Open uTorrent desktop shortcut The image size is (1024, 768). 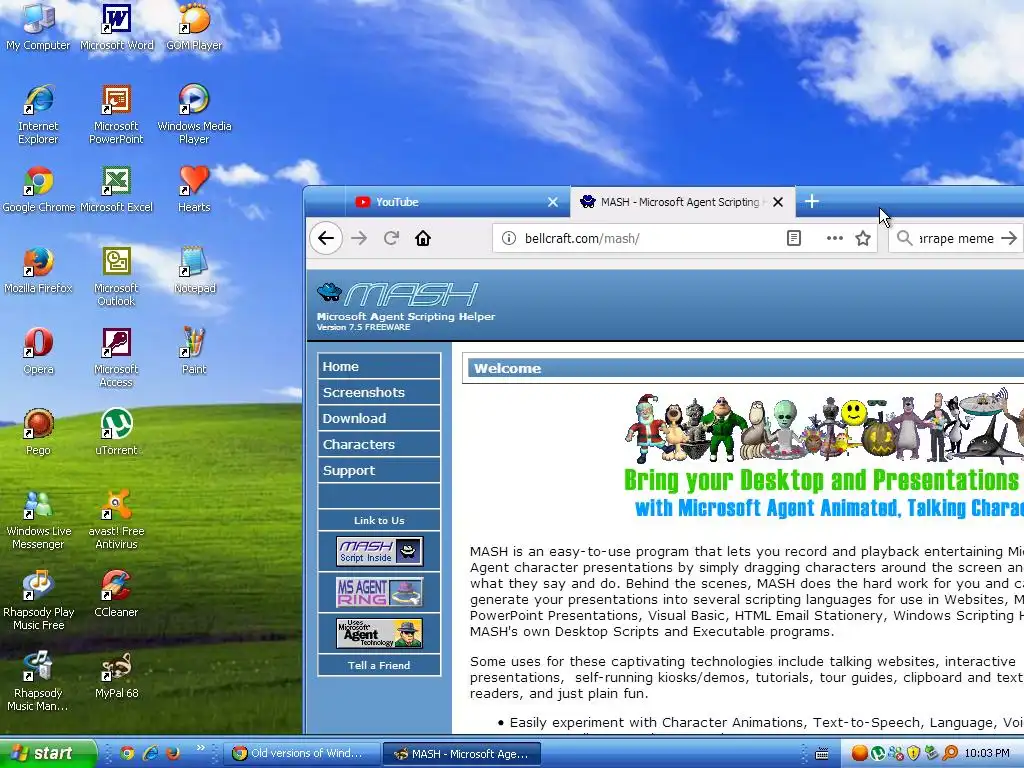116,432
